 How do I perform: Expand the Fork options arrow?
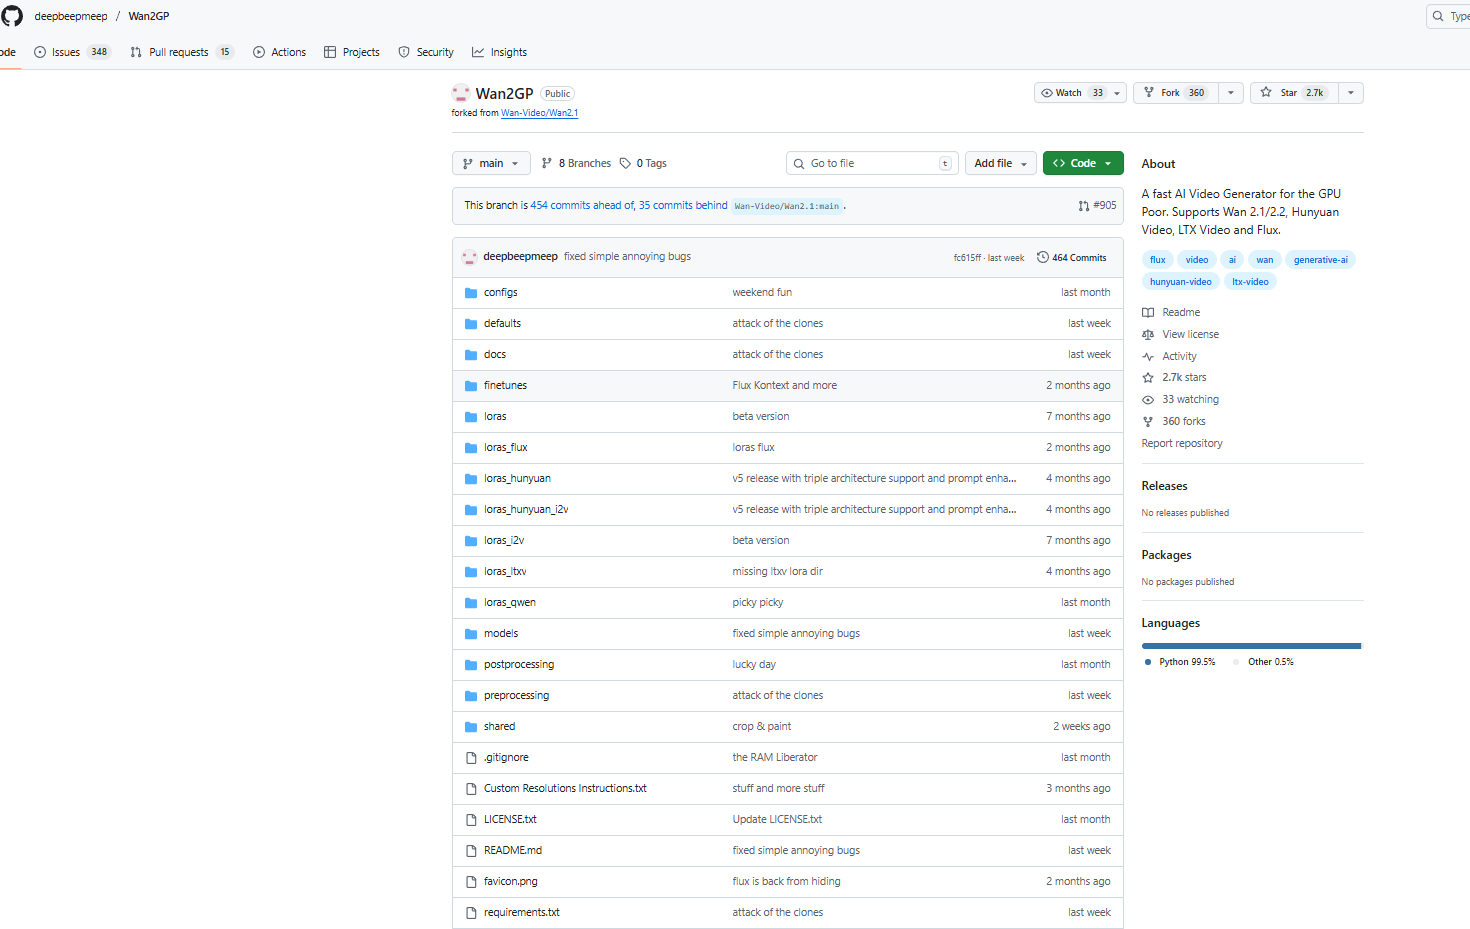coord(1231,93)
